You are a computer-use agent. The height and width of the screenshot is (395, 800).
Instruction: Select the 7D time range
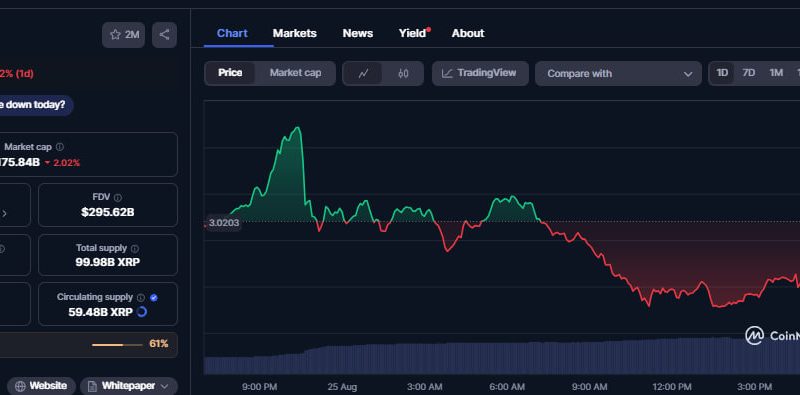[x=748, y=73]
